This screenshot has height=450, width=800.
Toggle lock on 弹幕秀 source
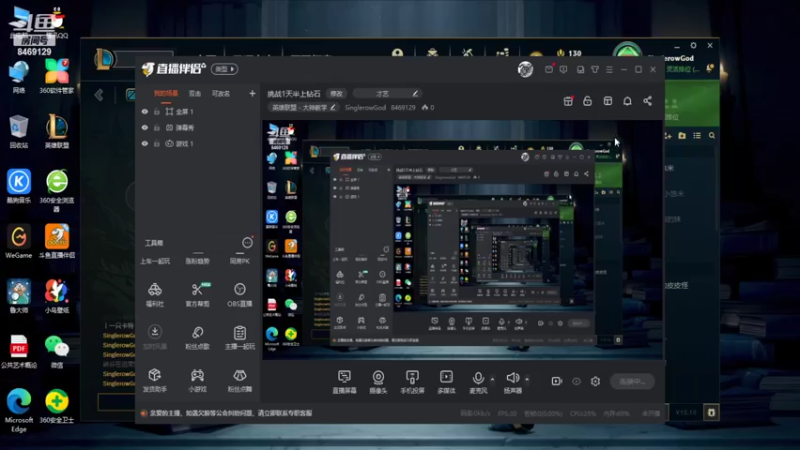pos(157,128)
